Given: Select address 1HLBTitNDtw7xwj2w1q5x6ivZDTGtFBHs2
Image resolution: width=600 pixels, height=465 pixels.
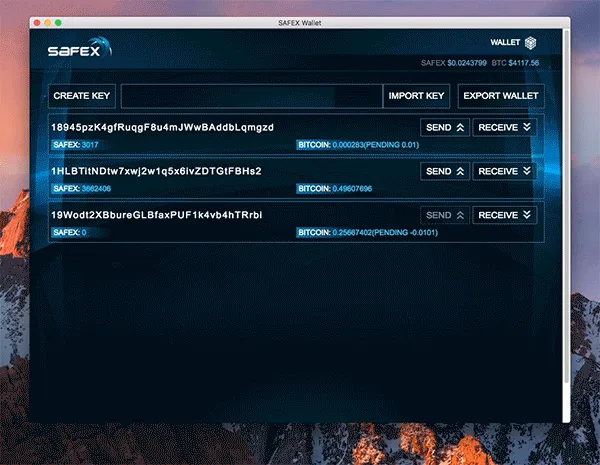Looking at the screenshot, I should [x=156, y=171].
